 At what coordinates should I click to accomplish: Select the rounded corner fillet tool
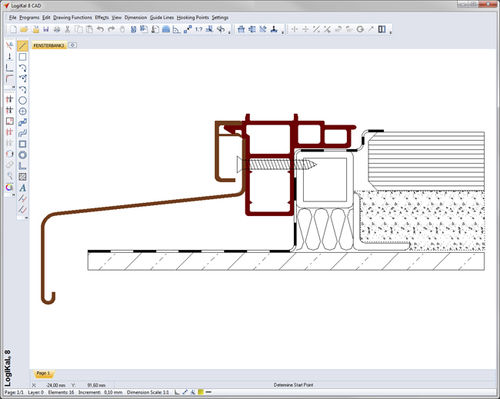[9, 79]
